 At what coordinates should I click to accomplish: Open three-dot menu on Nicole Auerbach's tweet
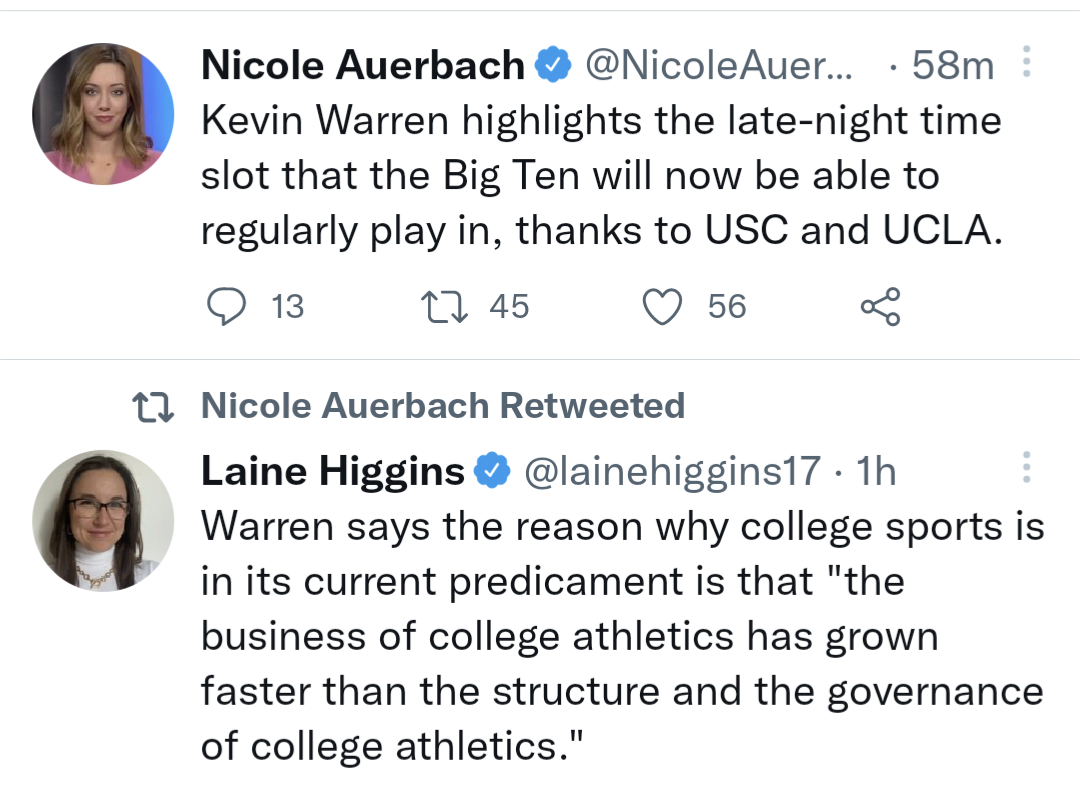[x=1026, y=62]
